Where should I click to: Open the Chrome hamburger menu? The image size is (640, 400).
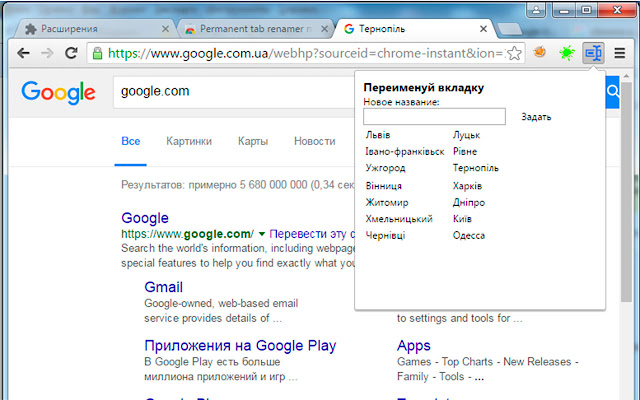coord(620,53)
